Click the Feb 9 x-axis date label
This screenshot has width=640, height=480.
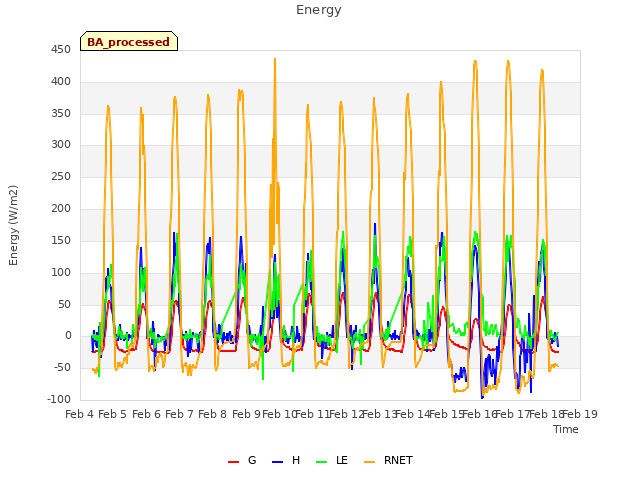click(246, 415)
